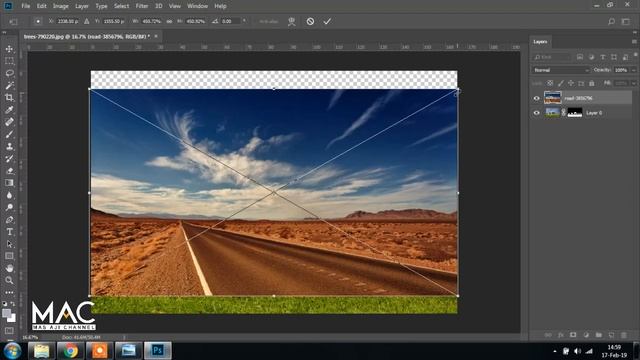640x360 pixels.
Task: Click the X position input field
Action: [x=68, y=21]
